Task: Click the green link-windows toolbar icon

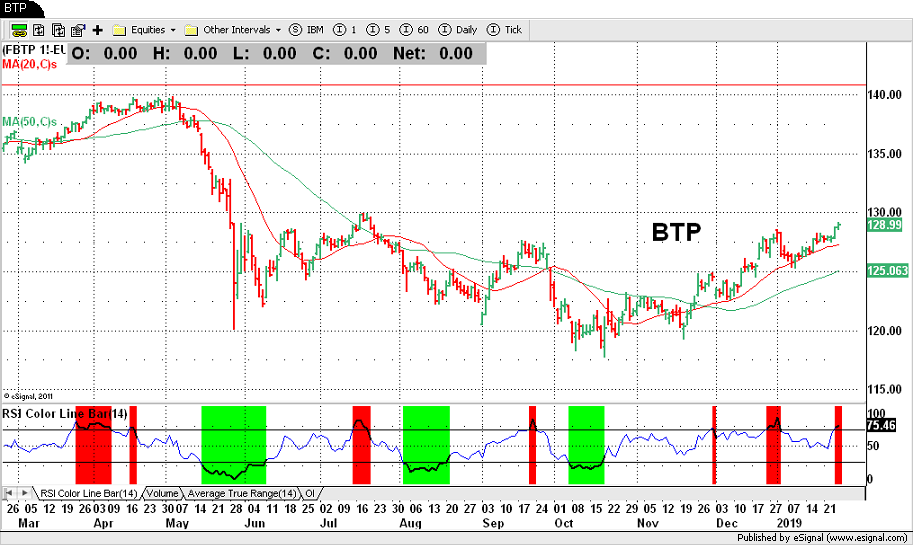Action: pyautogui.click(x=19, y=30)
